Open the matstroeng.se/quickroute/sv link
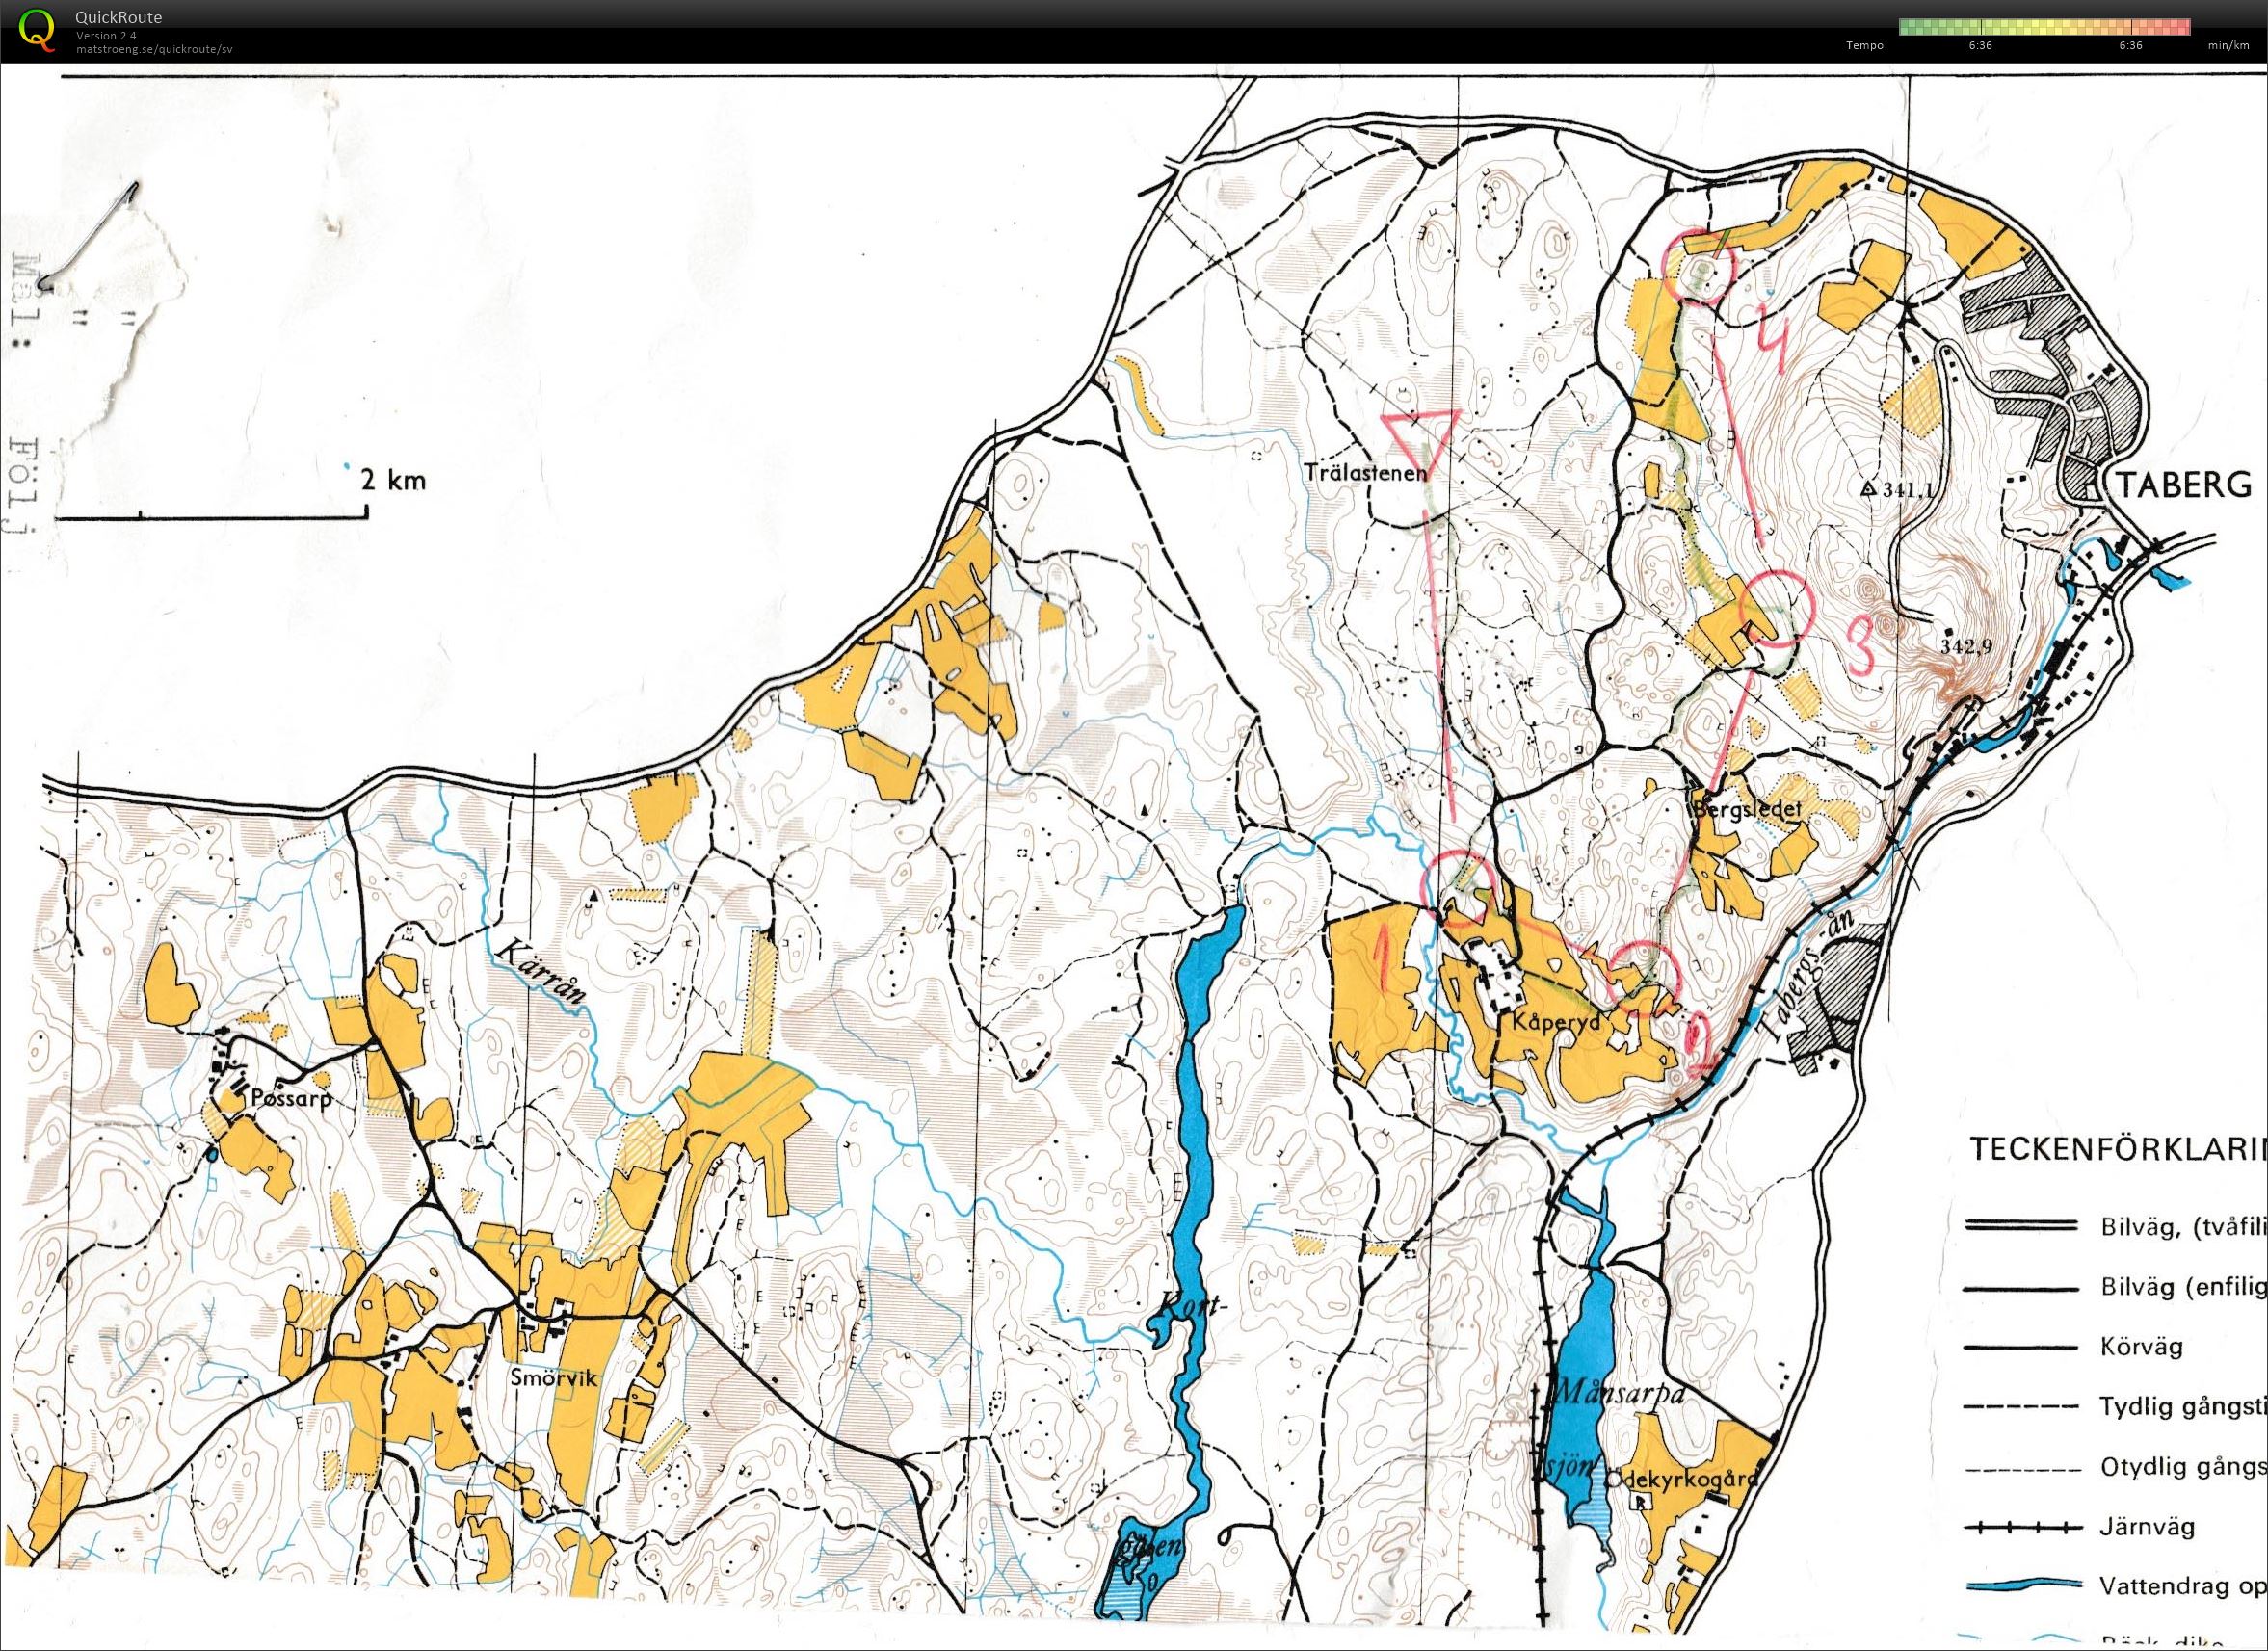2268x1651 pixels. (x=154, y=48)
